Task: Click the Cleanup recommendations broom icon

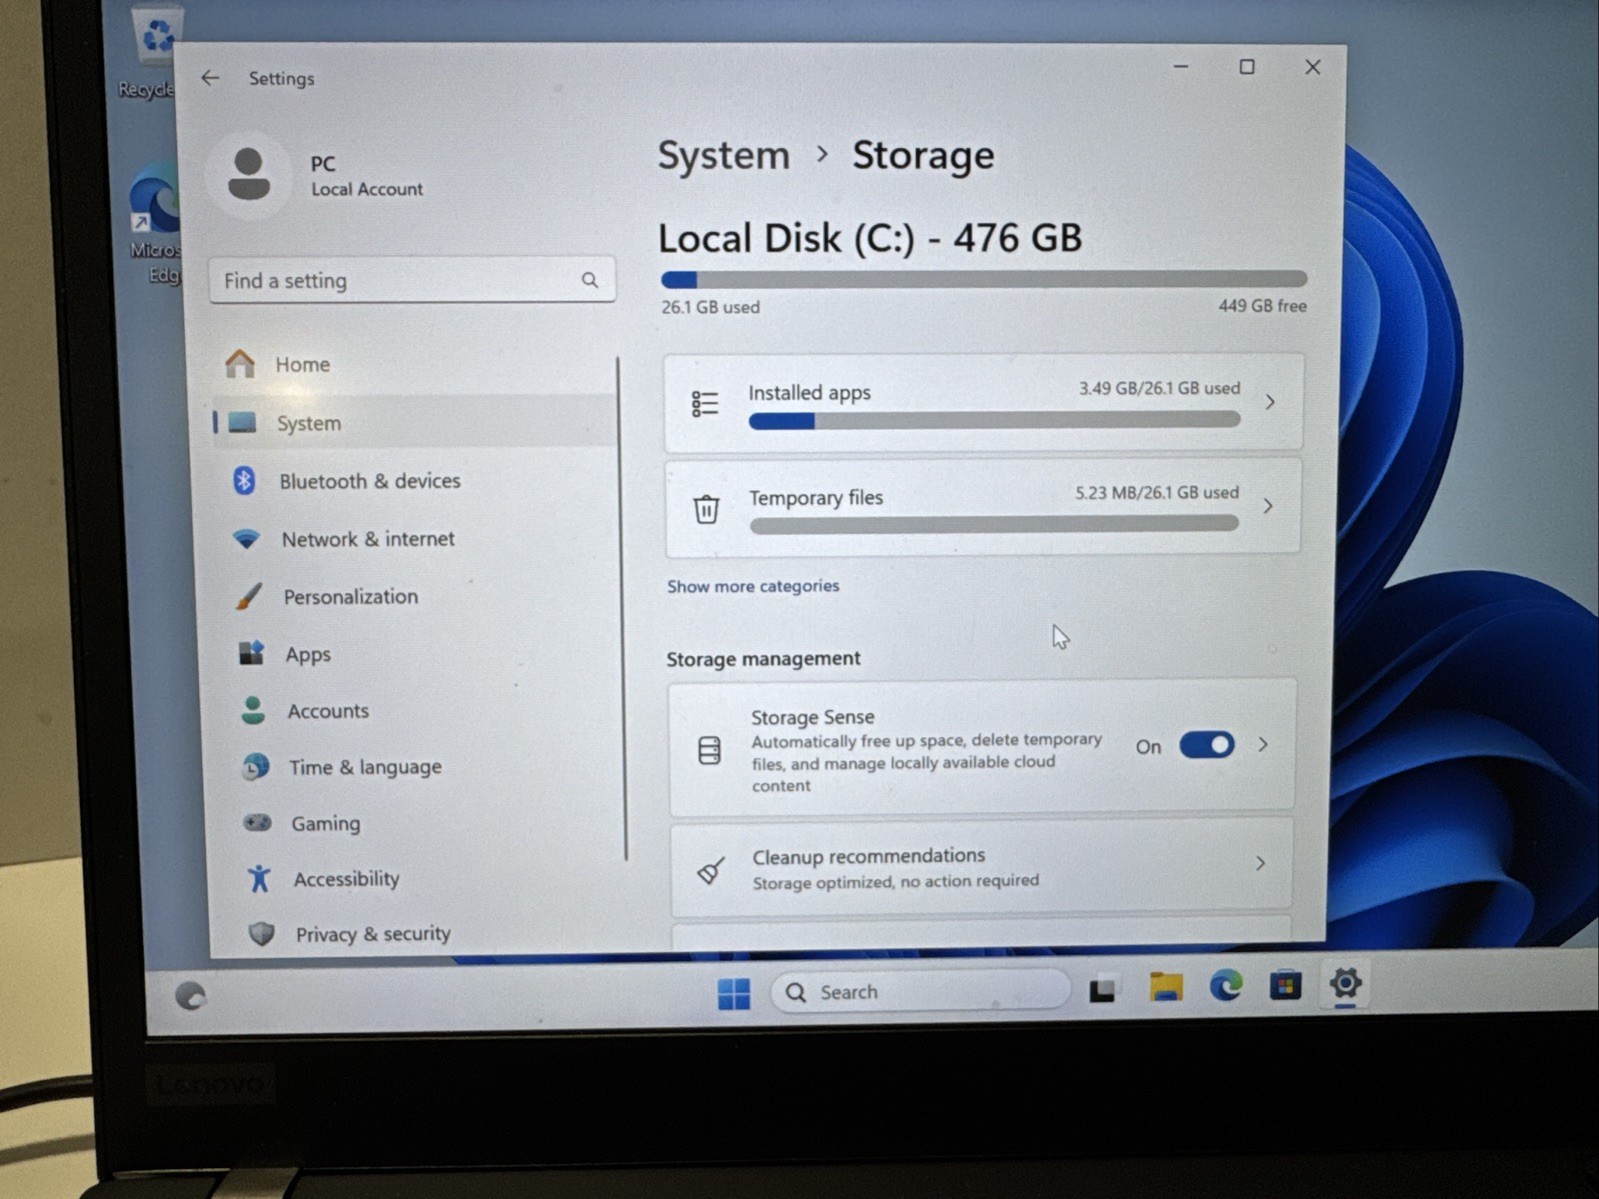Action: pyautogui.click(x=711, y=870)
